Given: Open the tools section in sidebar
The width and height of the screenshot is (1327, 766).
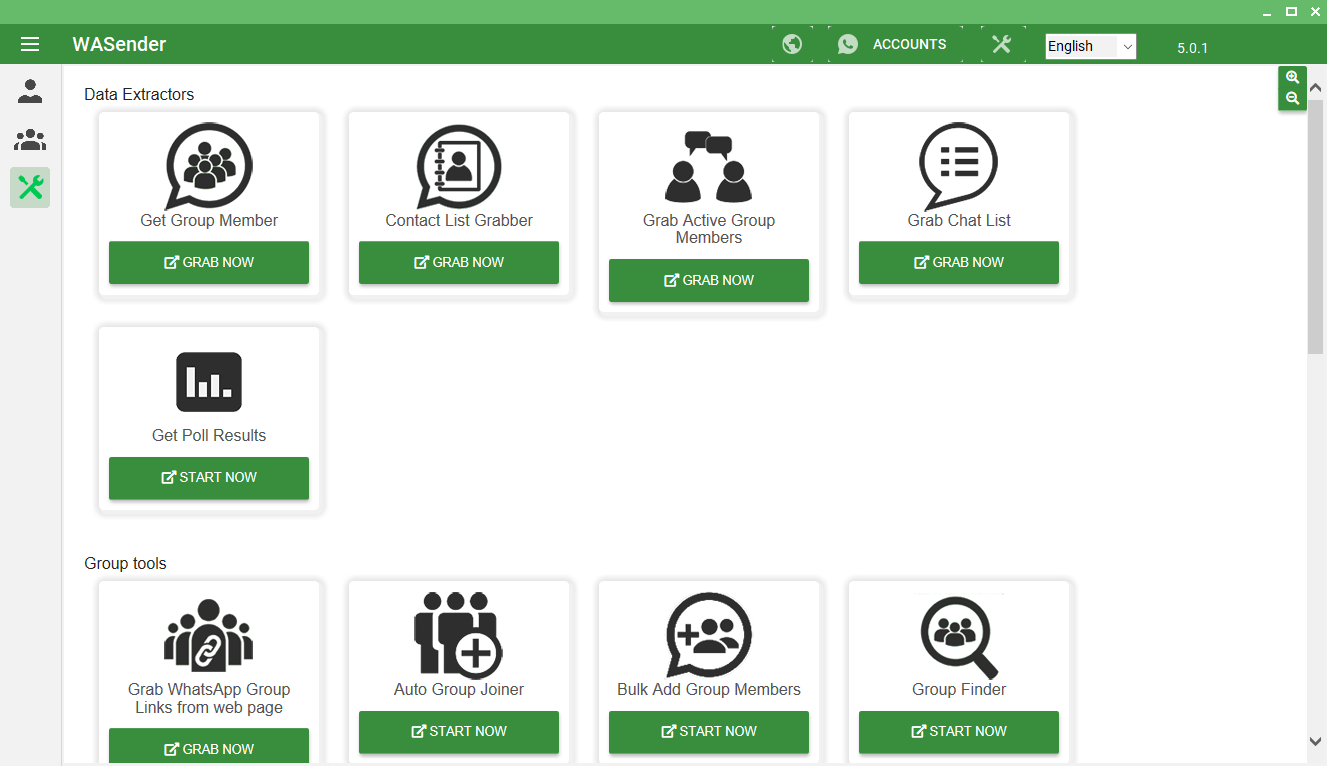Looking at the screenshot, I should (30, 187).
